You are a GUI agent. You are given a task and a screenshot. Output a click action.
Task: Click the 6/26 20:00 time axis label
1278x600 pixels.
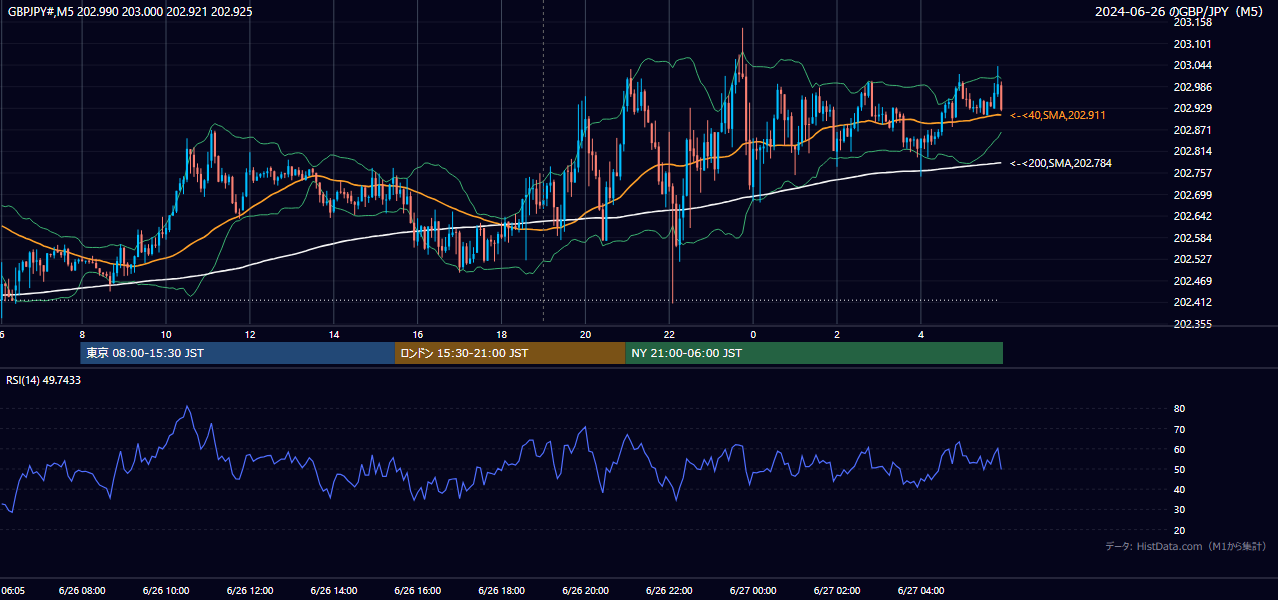[x=586, y=591]
